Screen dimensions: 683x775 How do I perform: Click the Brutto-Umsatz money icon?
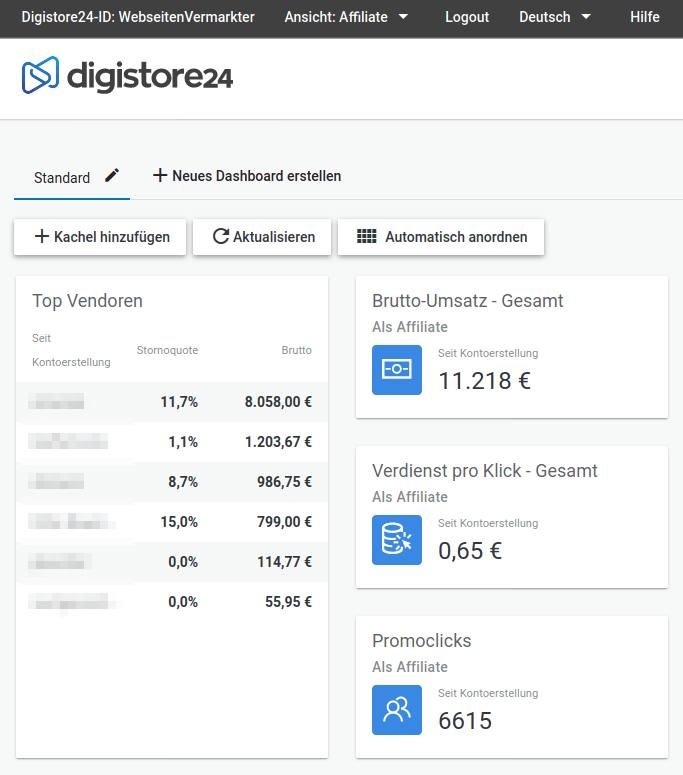(x=397, y=370)
